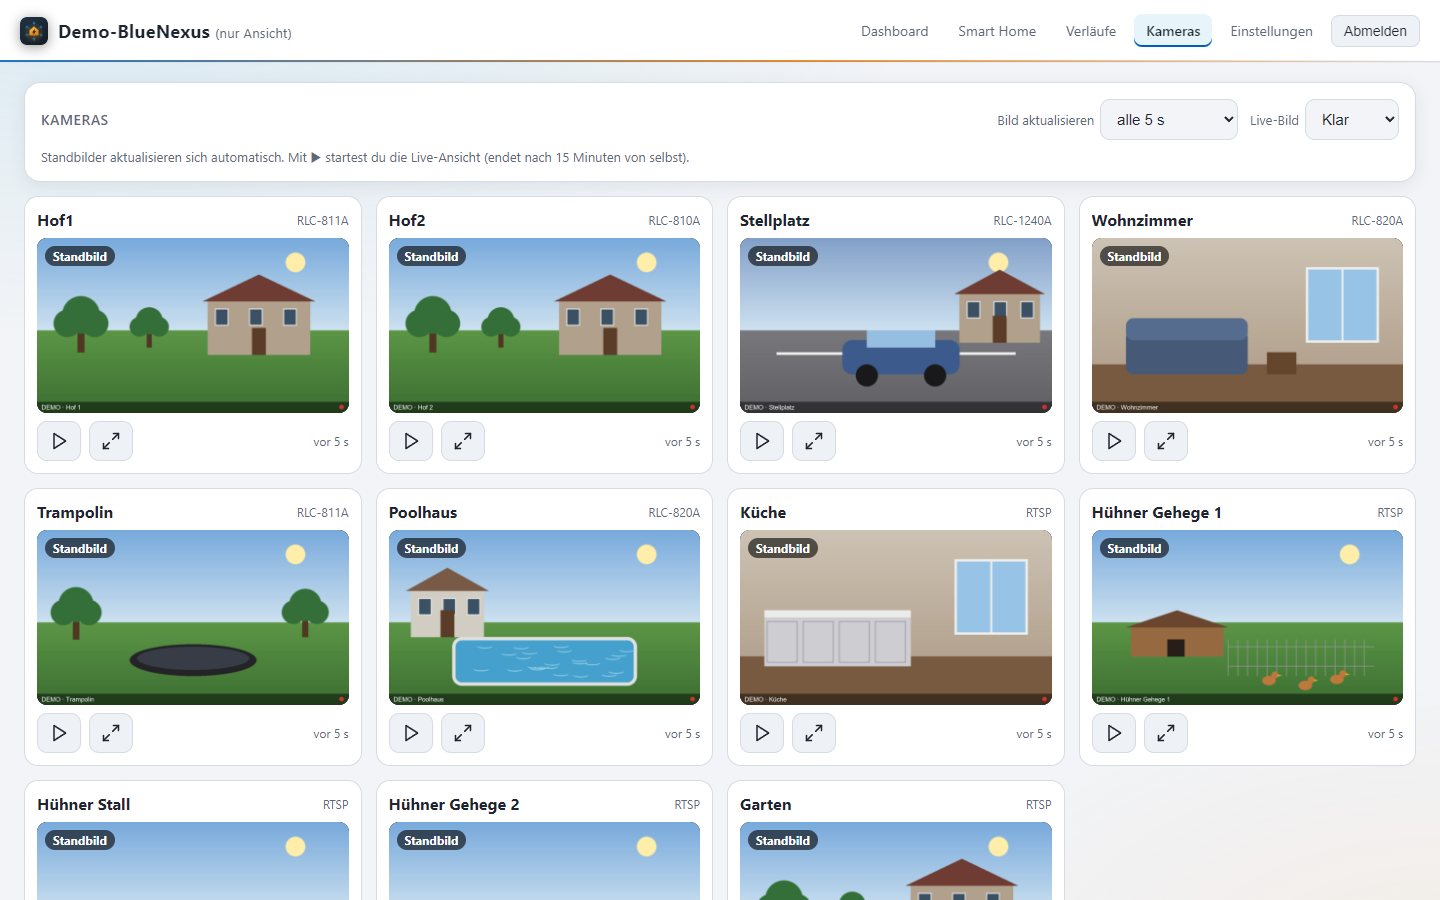Image resolution: width=1440 pixels, height=900 pixels.
Task: Play live stream of Hof2 camera
Action: pos(411,441)
